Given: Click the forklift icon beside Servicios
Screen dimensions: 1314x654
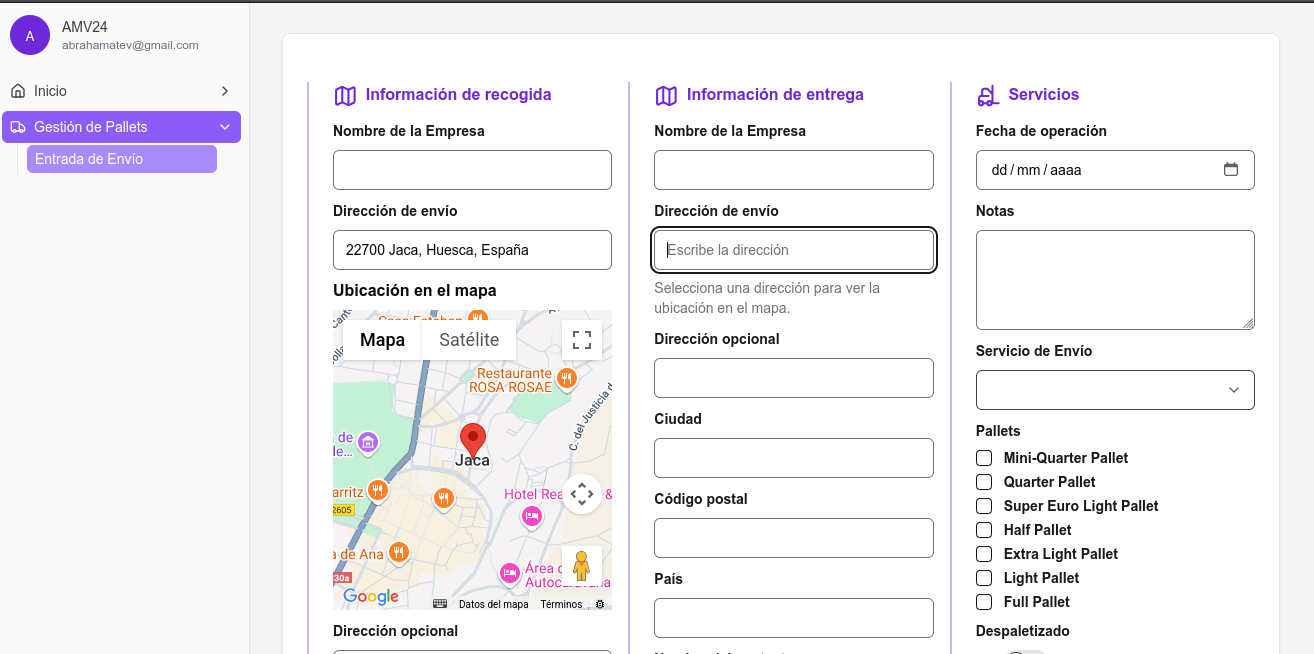Looking at the screenshot, I should click(988, 95).
